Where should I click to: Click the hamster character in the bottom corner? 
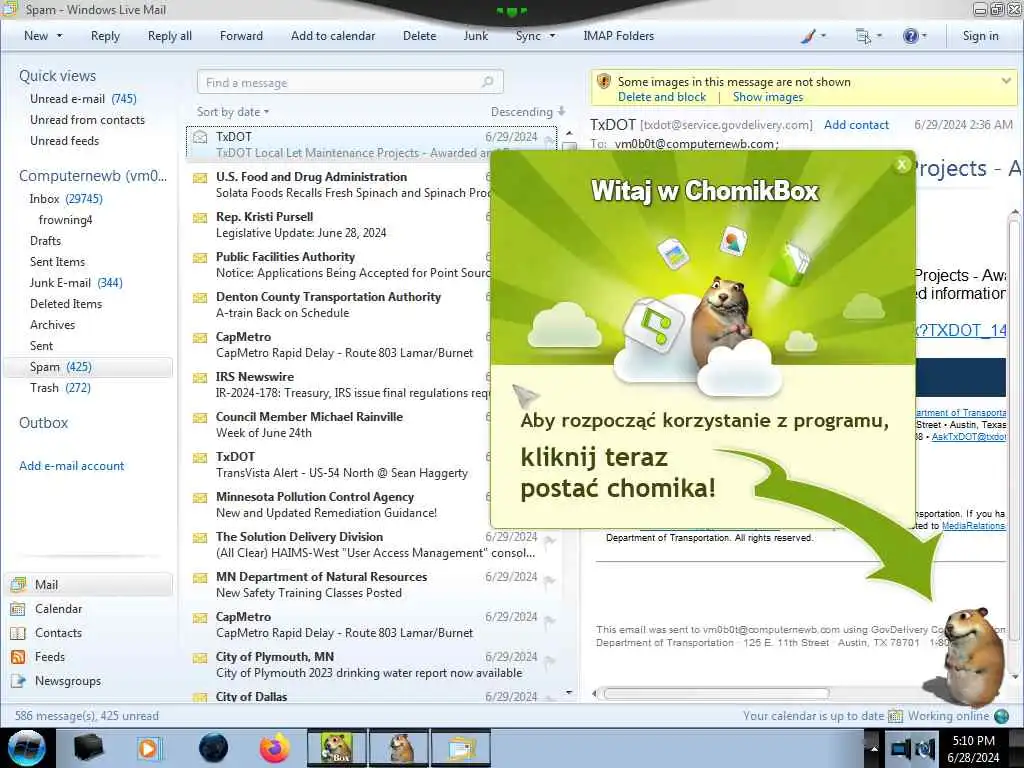pos(971,656)
